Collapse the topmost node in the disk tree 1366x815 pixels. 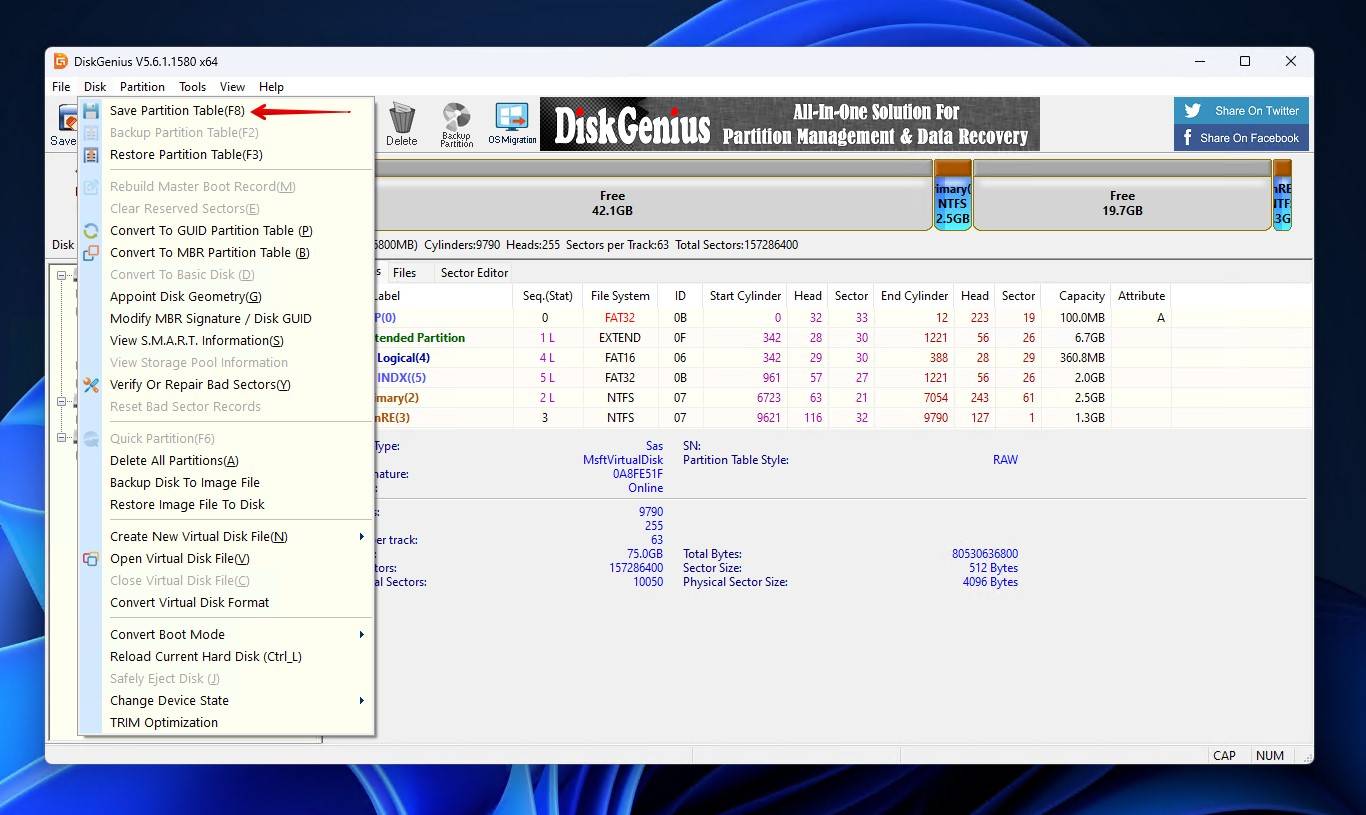coord(62,275)
